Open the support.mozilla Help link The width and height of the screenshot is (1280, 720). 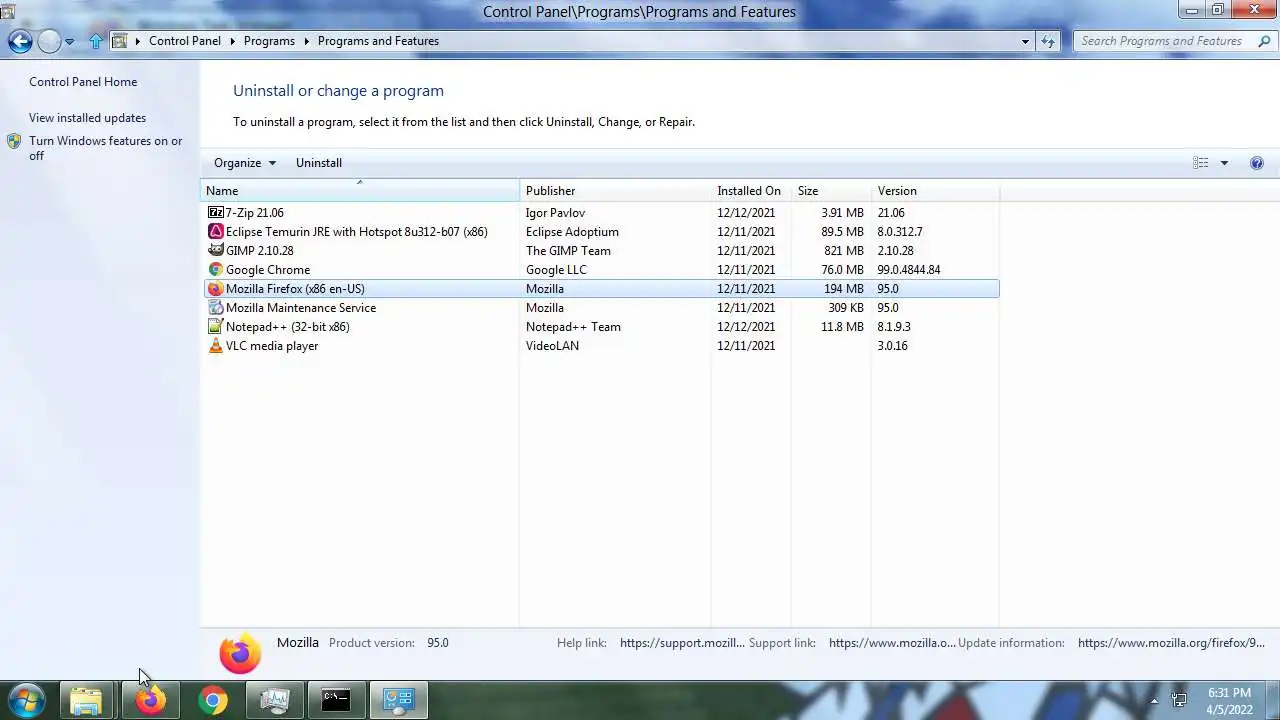point(682,643)
